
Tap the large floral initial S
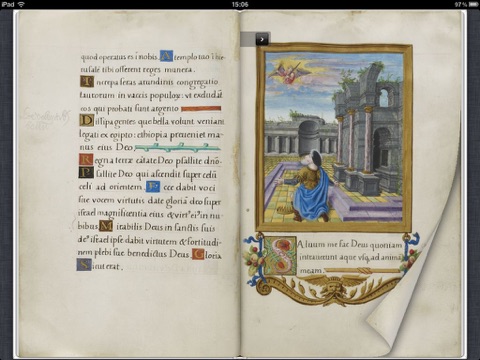coord(281,256)
